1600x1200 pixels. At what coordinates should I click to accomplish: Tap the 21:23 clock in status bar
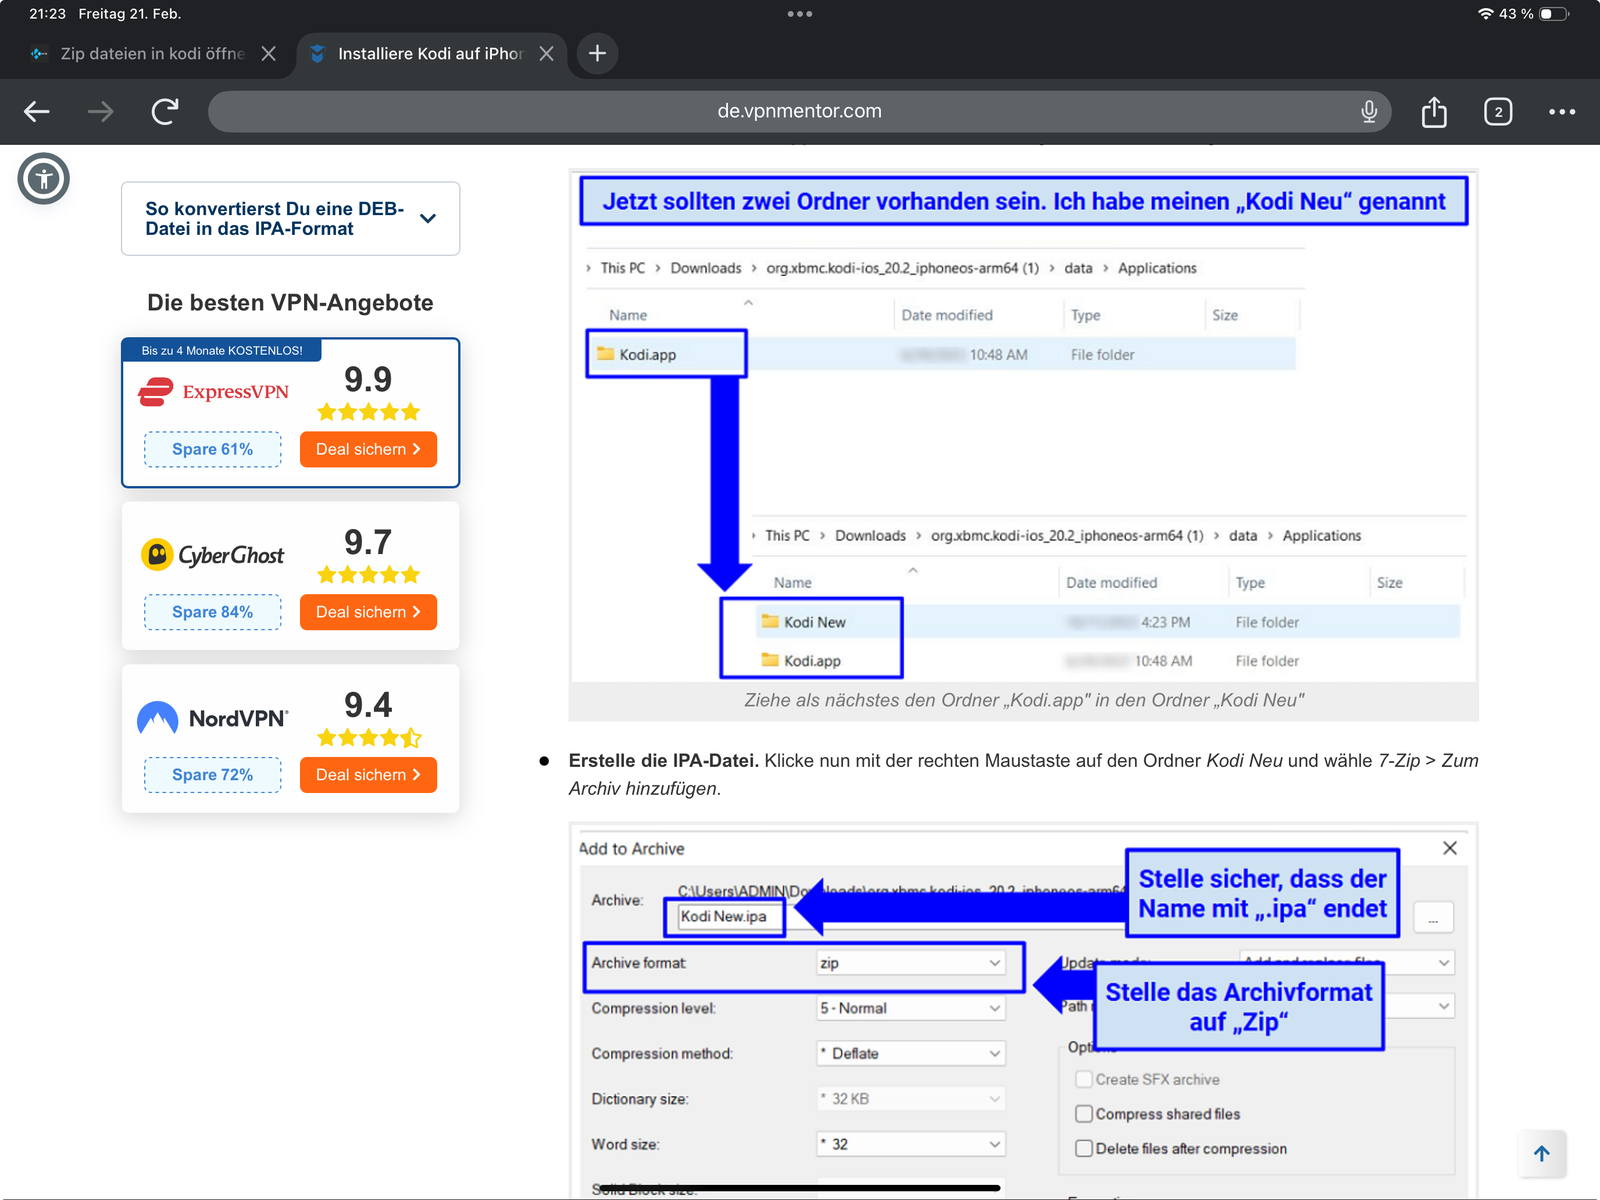(48, 14)
